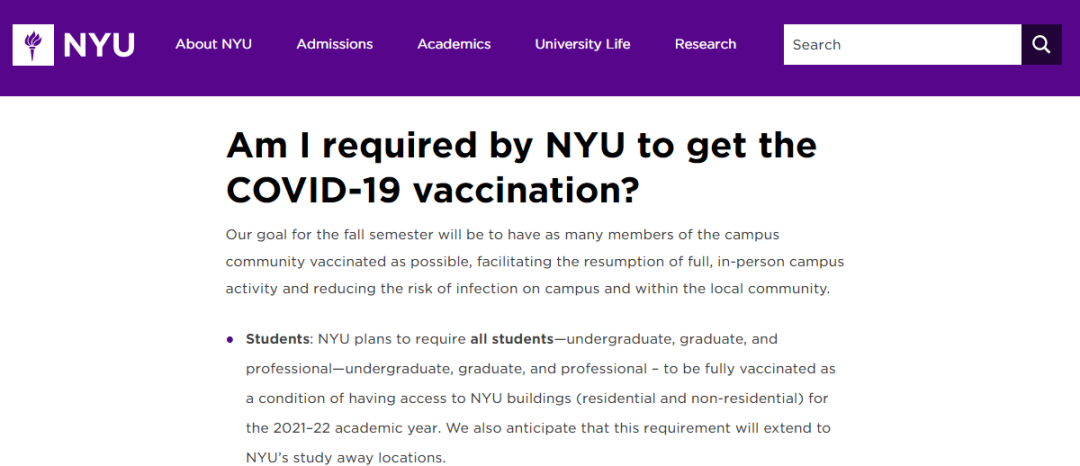Select Academics in the navigation bar
This screenshot has height=466, width=1080.
454,44
